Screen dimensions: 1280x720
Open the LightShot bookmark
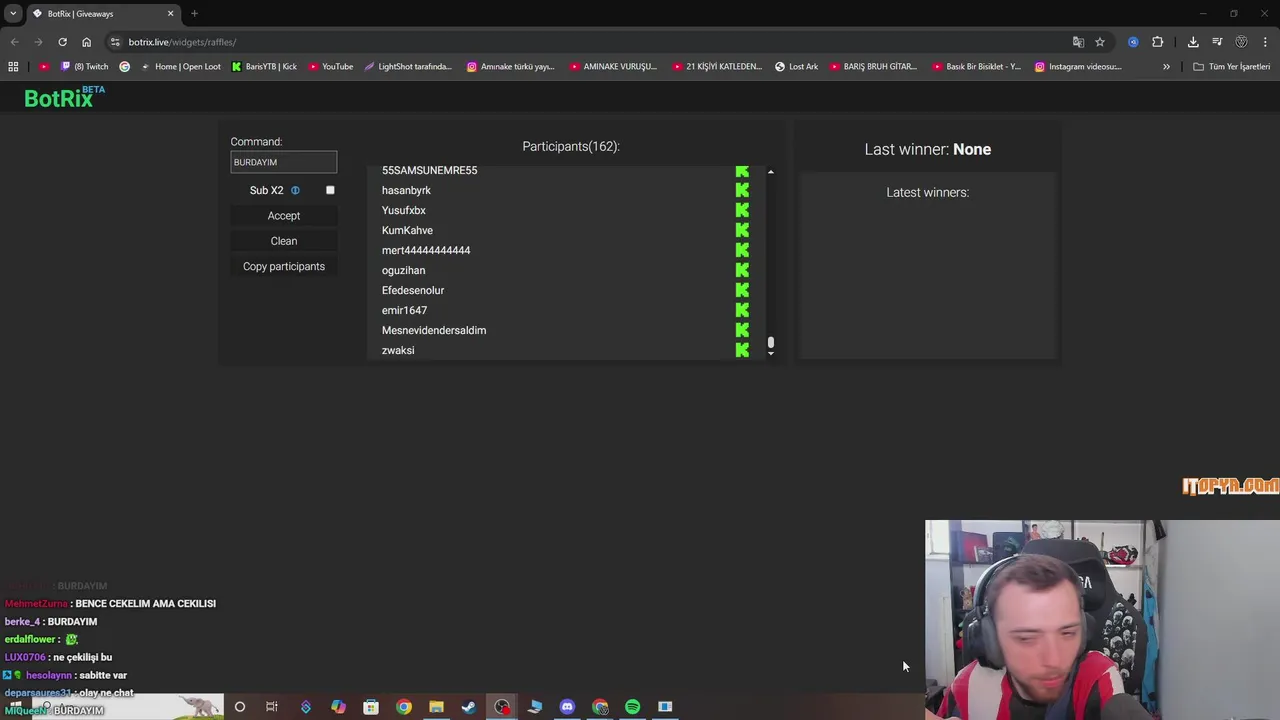tap(408, 67)
